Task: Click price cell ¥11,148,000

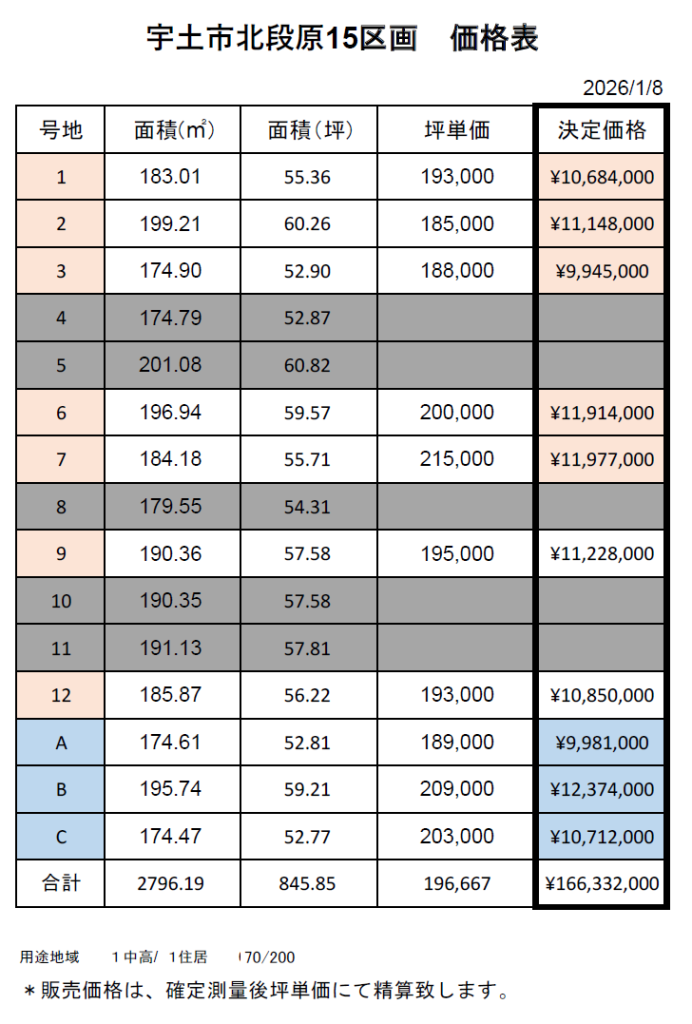Action: (601, 224)
